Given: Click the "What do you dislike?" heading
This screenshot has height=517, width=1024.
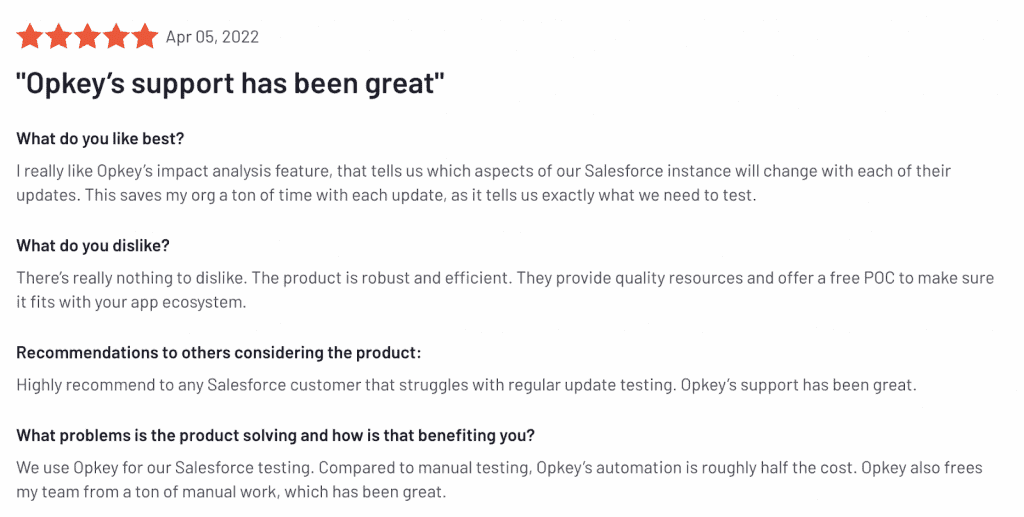Looking at the screenshot, I should tap(95, 245).
